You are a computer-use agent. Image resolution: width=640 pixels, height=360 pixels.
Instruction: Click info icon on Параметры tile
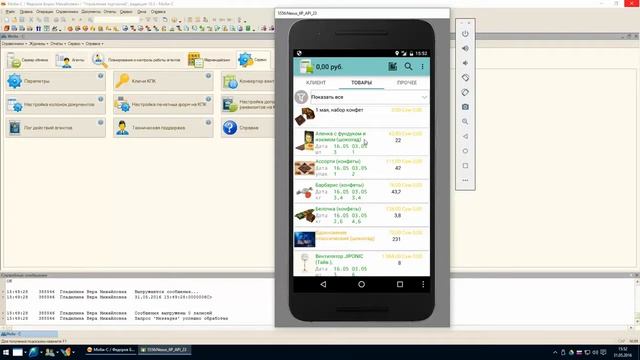(100, 76)
